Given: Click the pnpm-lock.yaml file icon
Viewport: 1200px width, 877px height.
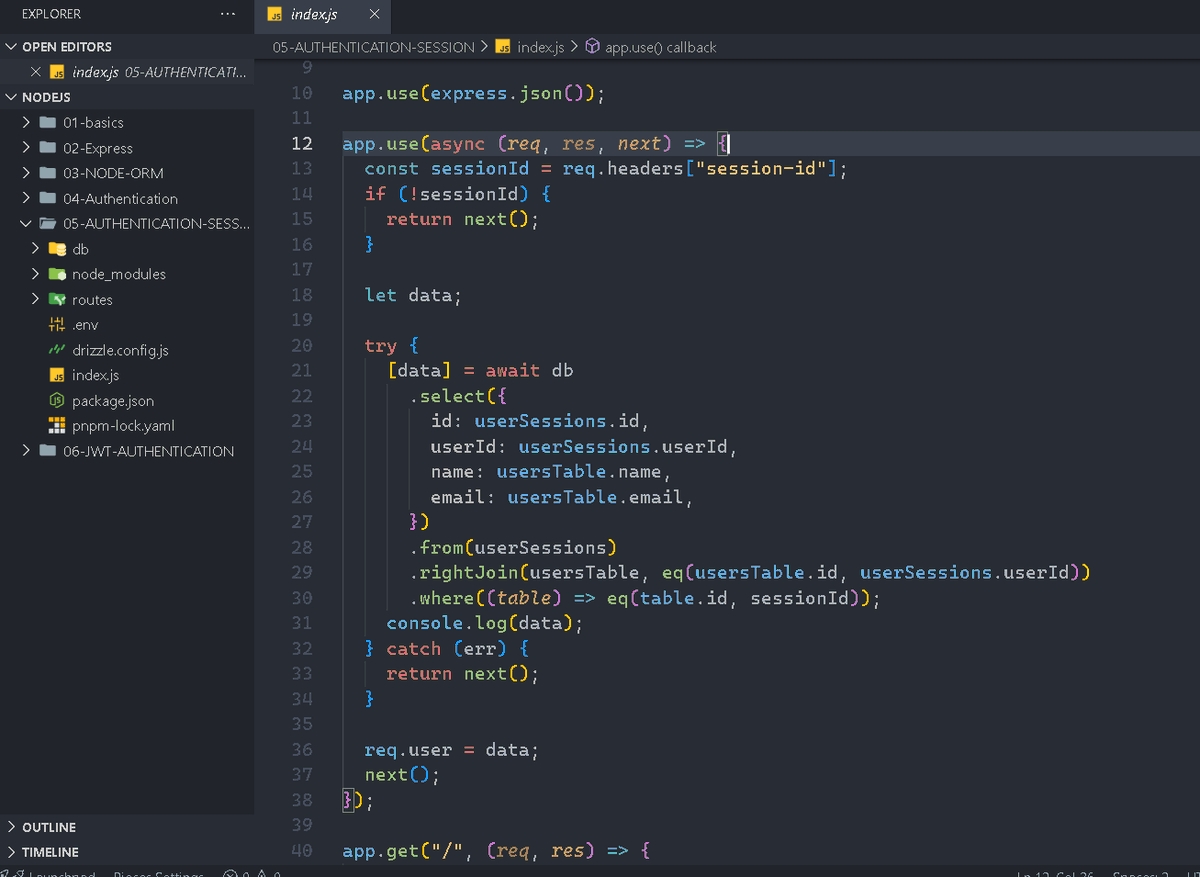Looking at the screenshot, I should pos(57,425).
